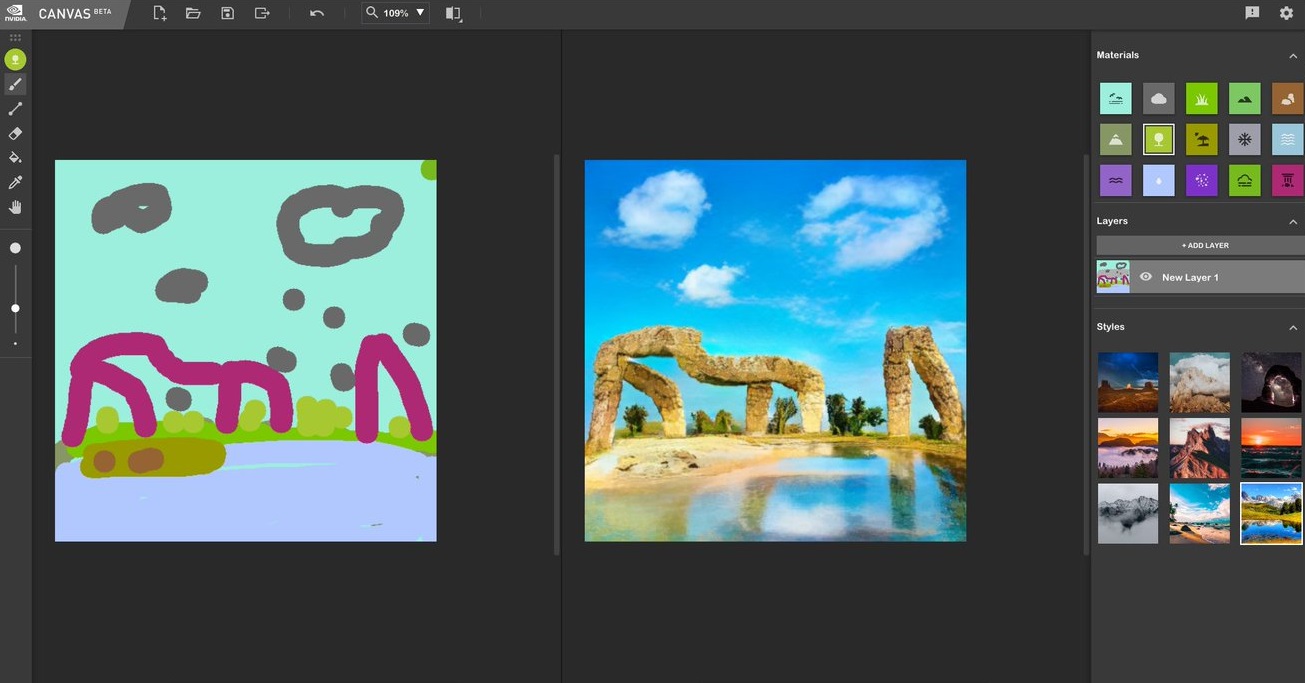This screenshot has width=1305, height=683.
Task: Select the Line tool
Action: 15,109
